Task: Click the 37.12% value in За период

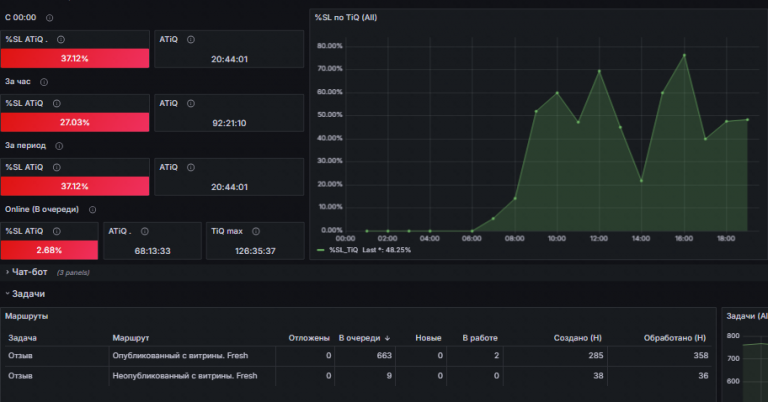Action: click(74, 187)
